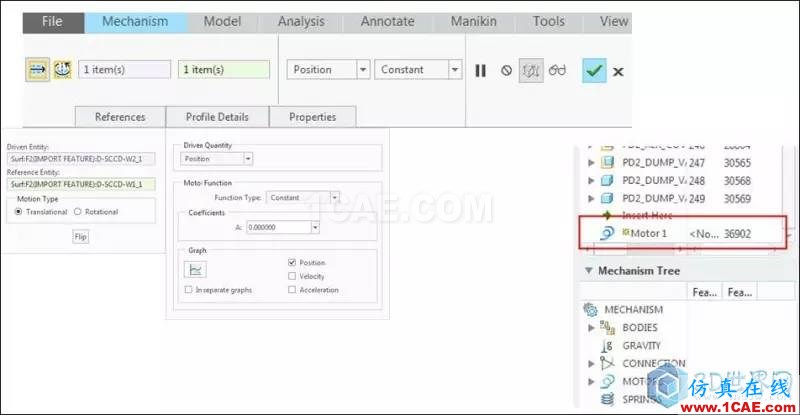This screenshot has height=415, width=800.
Task: Click the glasses verify preview icon
Action: coord(557,70)
